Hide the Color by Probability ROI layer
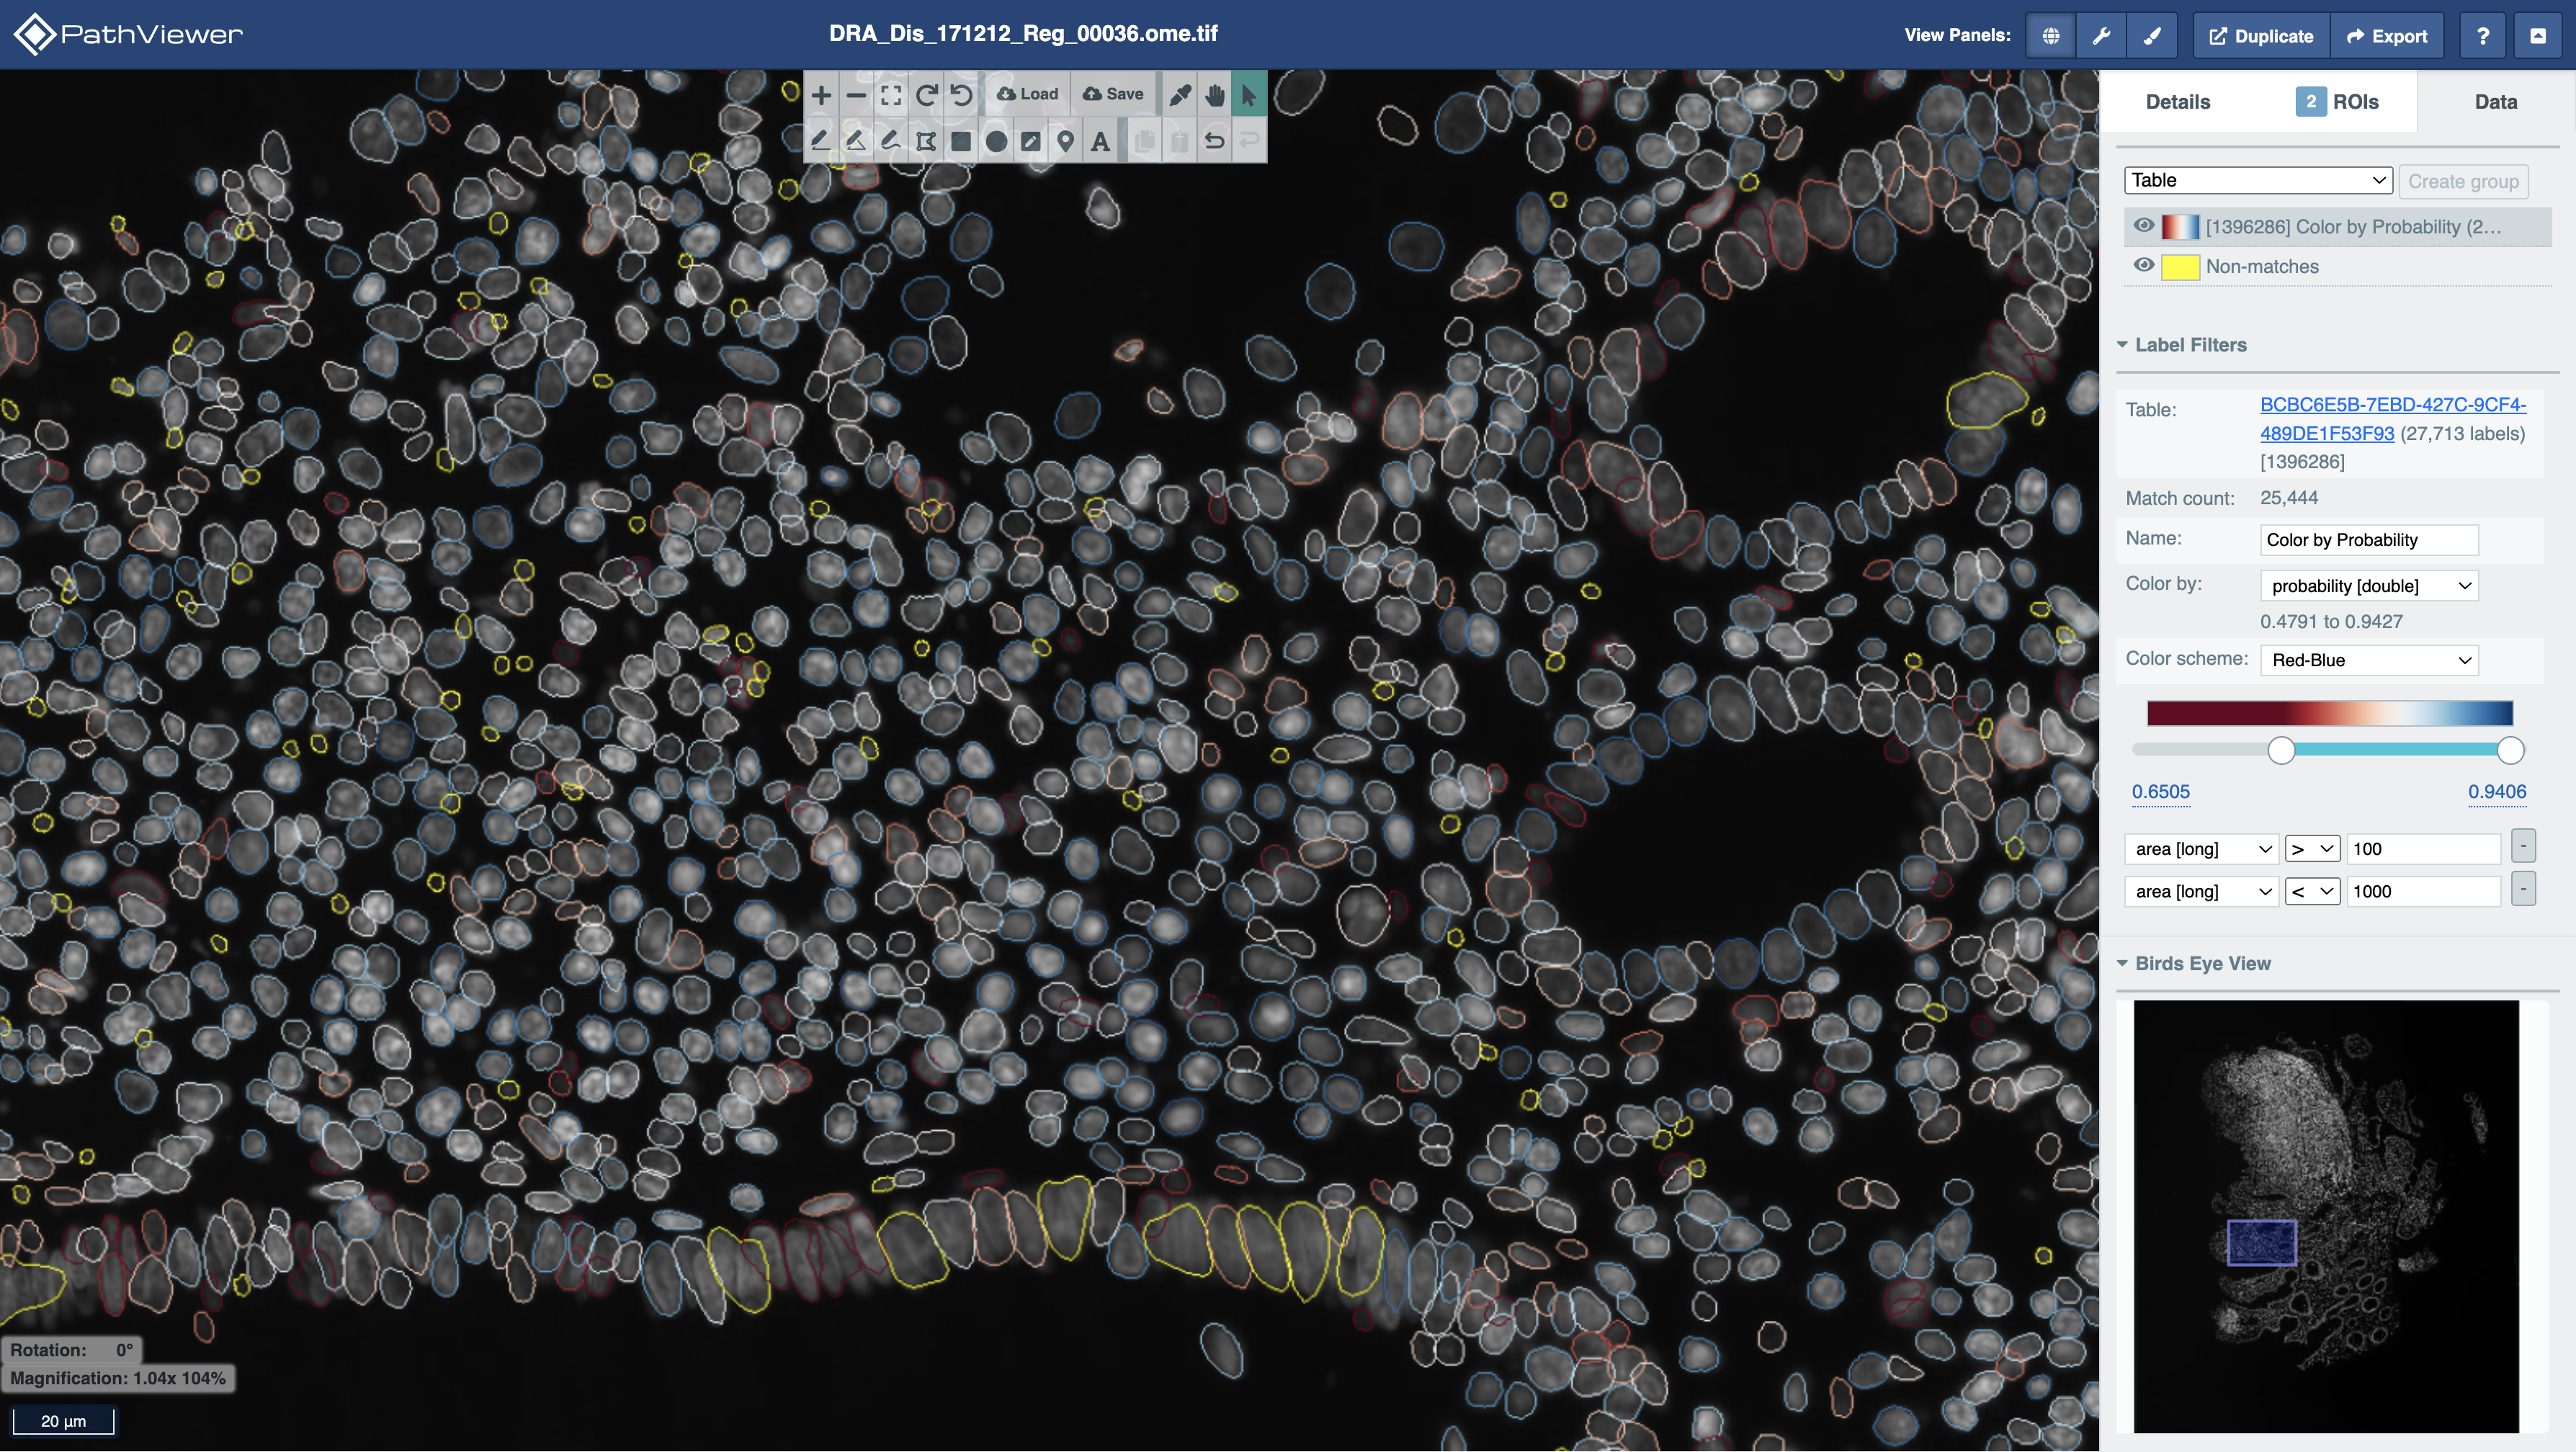The image size is (2576, 1452). coord(2144,226)
